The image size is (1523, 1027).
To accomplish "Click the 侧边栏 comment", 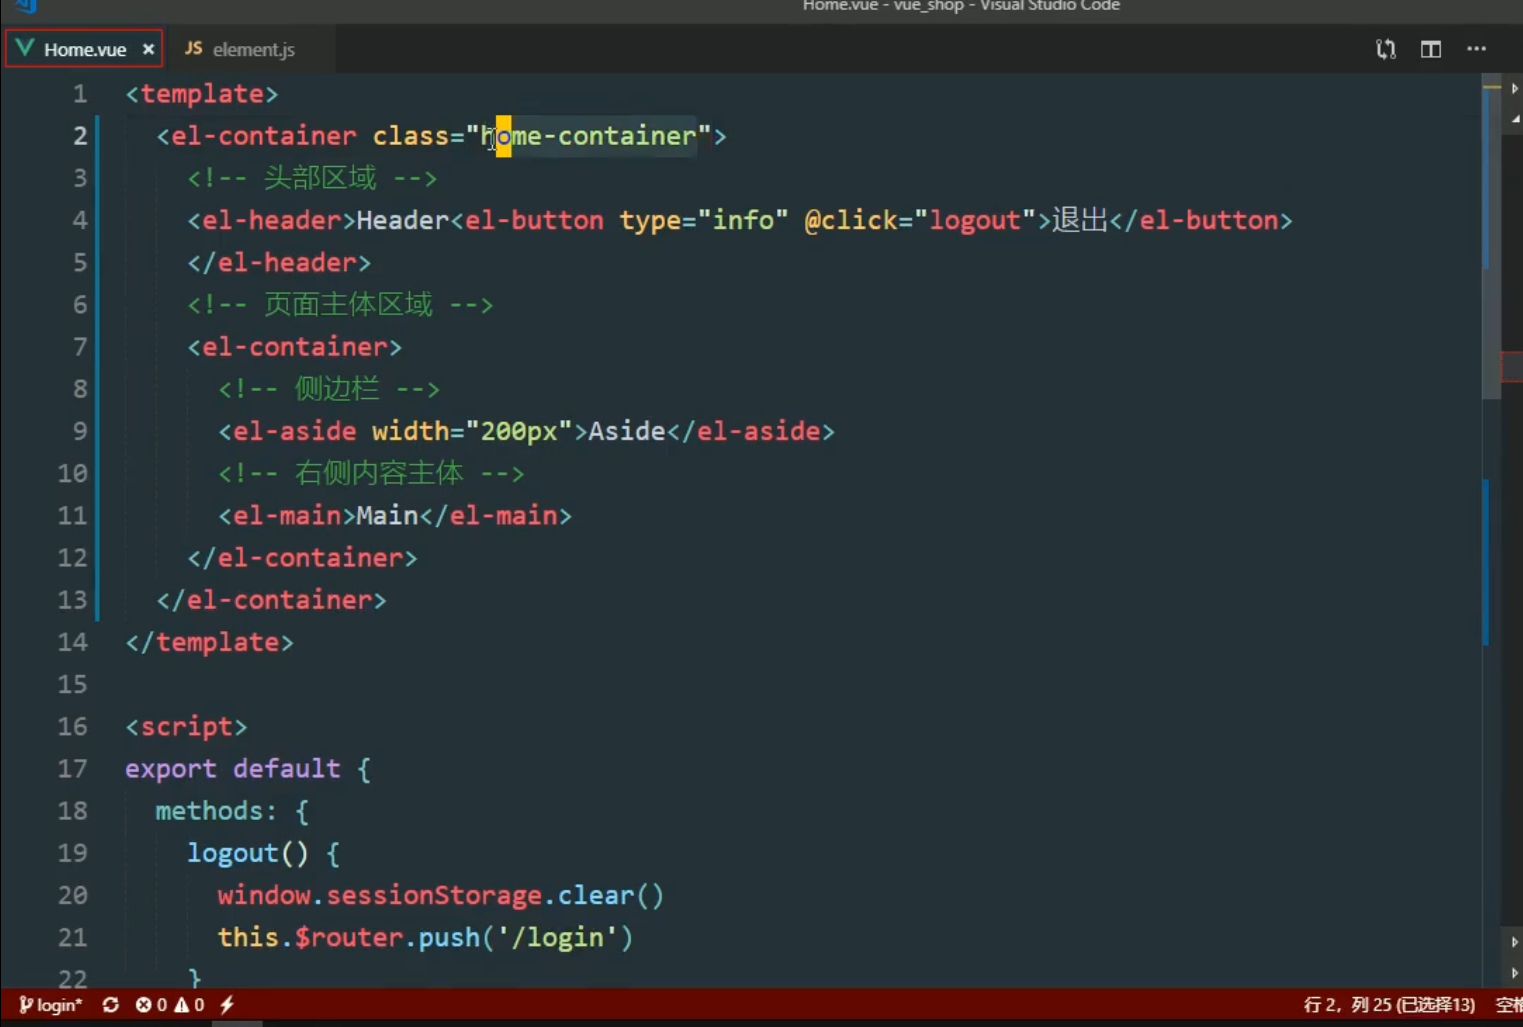I will point(329,389).
